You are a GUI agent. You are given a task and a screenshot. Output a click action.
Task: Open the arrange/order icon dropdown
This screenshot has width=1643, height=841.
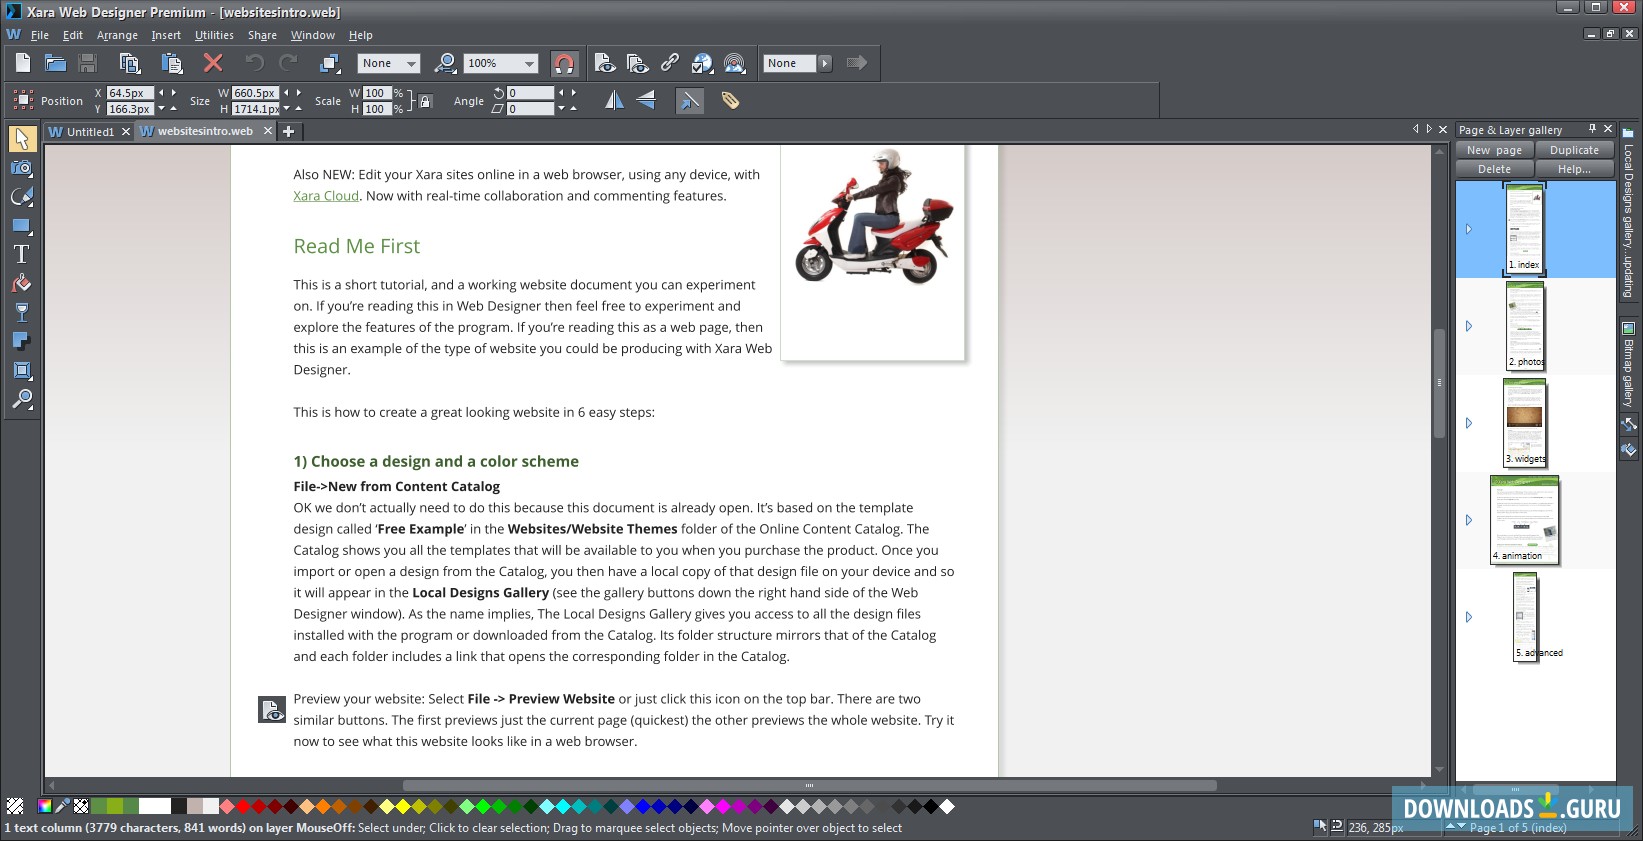[x=329, y=63]
